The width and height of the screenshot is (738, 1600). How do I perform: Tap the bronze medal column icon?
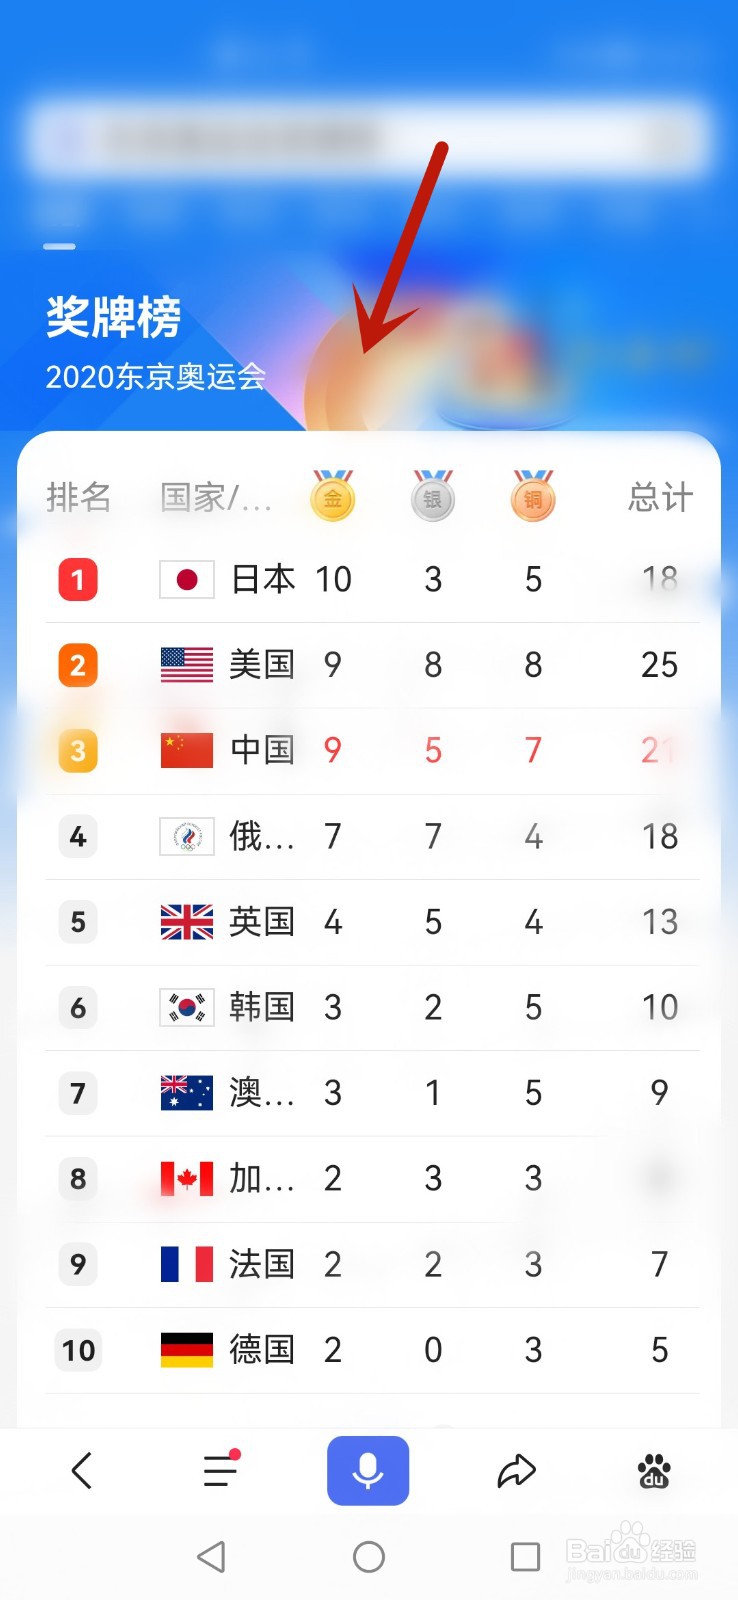click(x=533, y=495)
